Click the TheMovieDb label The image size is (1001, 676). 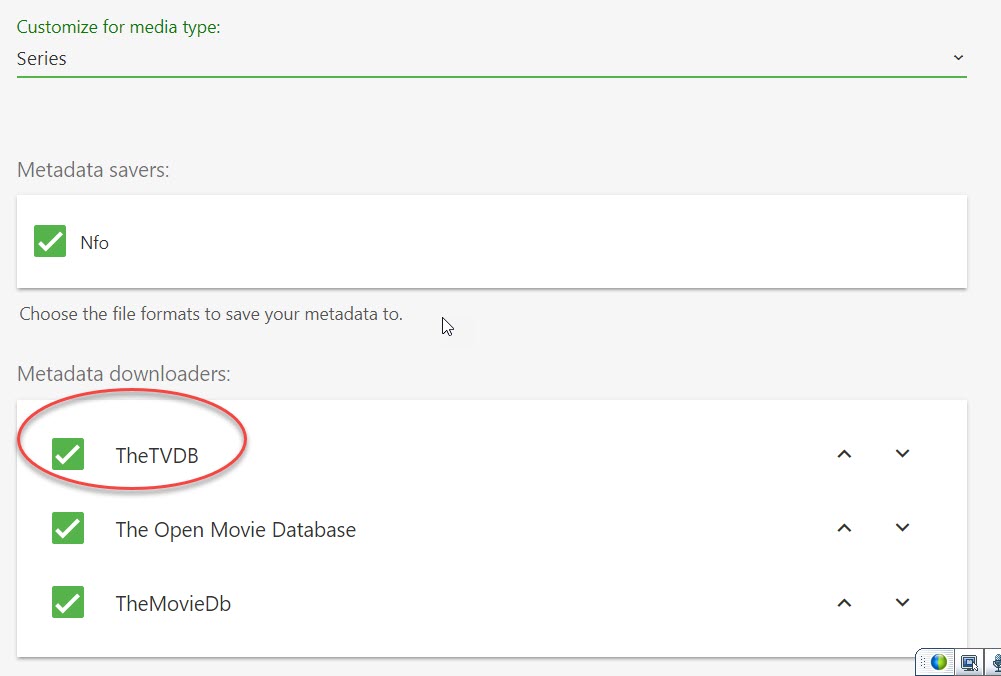pyautogui.click(x=173, y=603)
